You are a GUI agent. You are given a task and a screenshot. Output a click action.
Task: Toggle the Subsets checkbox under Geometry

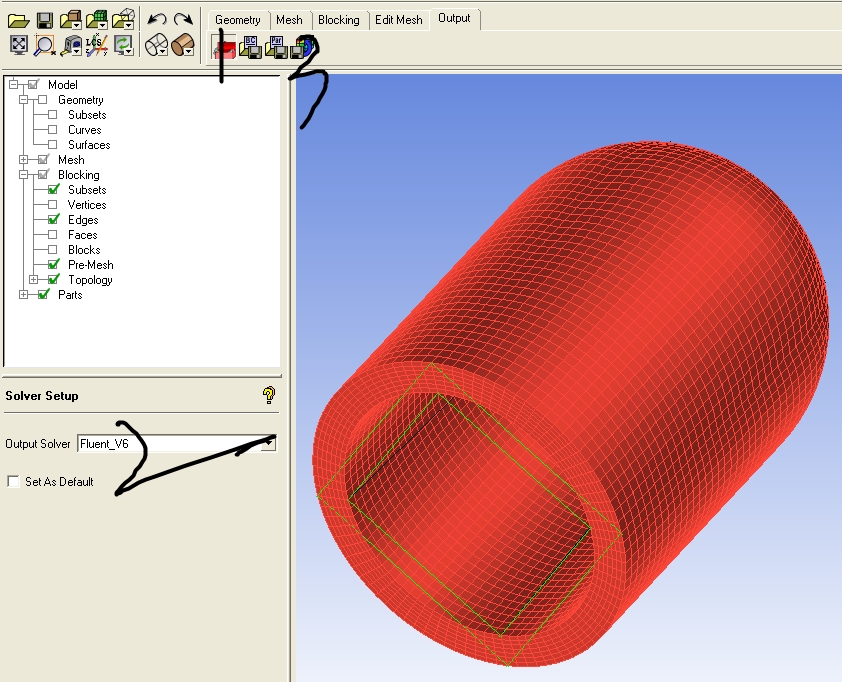pos(53,114)
